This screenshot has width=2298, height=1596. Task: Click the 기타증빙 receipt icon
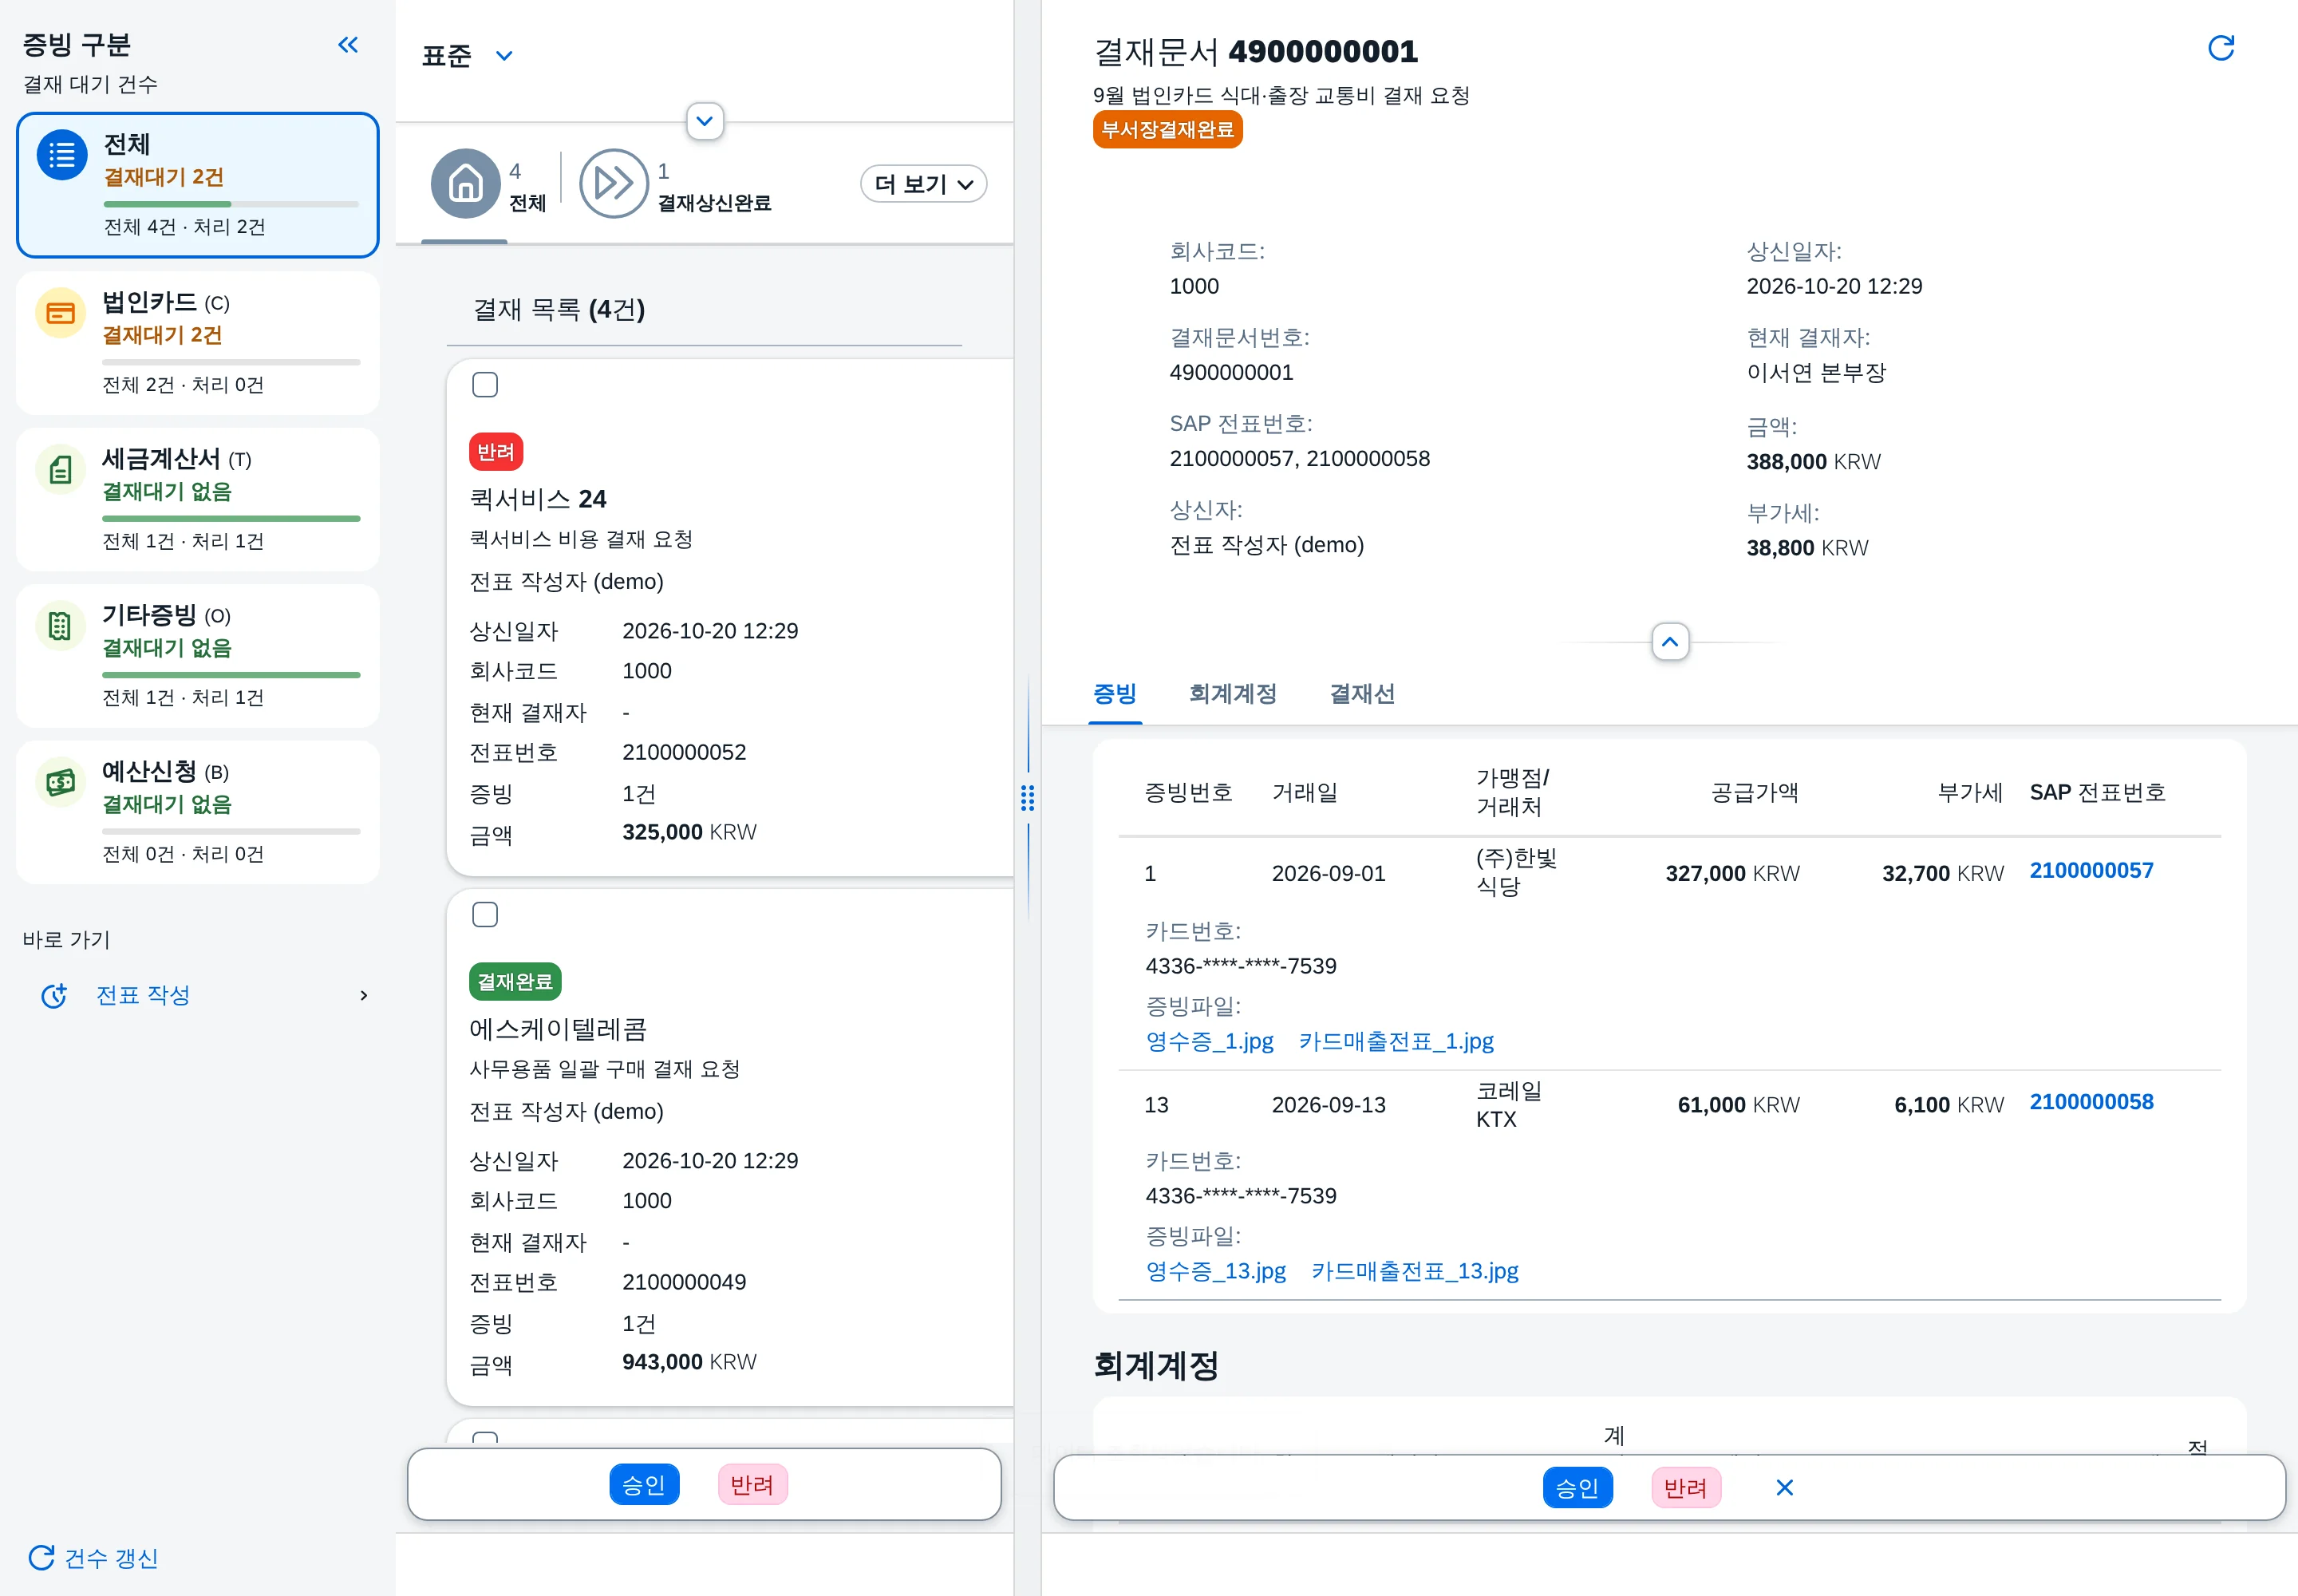tap(60, 626)
